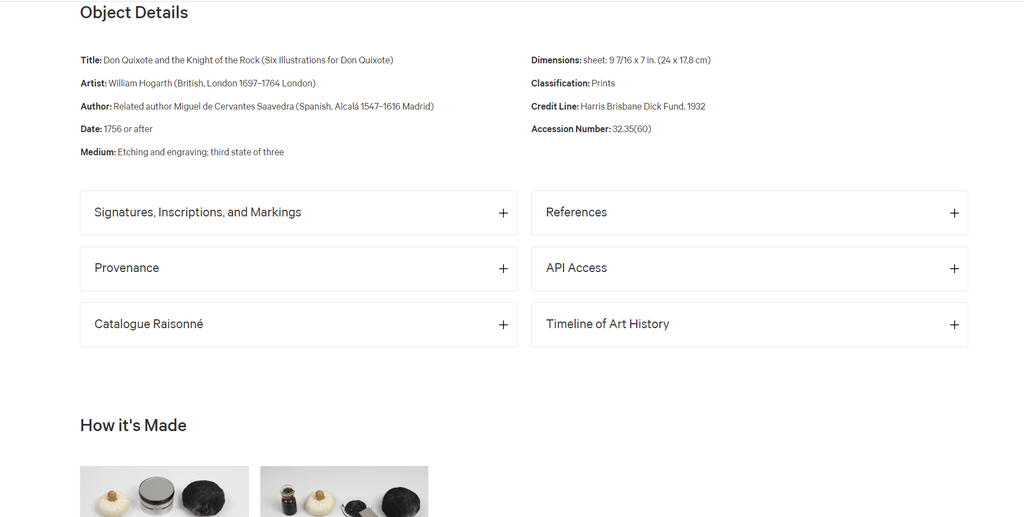This screenshot has width=1024, height=517.
Task: Click the accession number 32.35(60)
Action: pos(632,129)
